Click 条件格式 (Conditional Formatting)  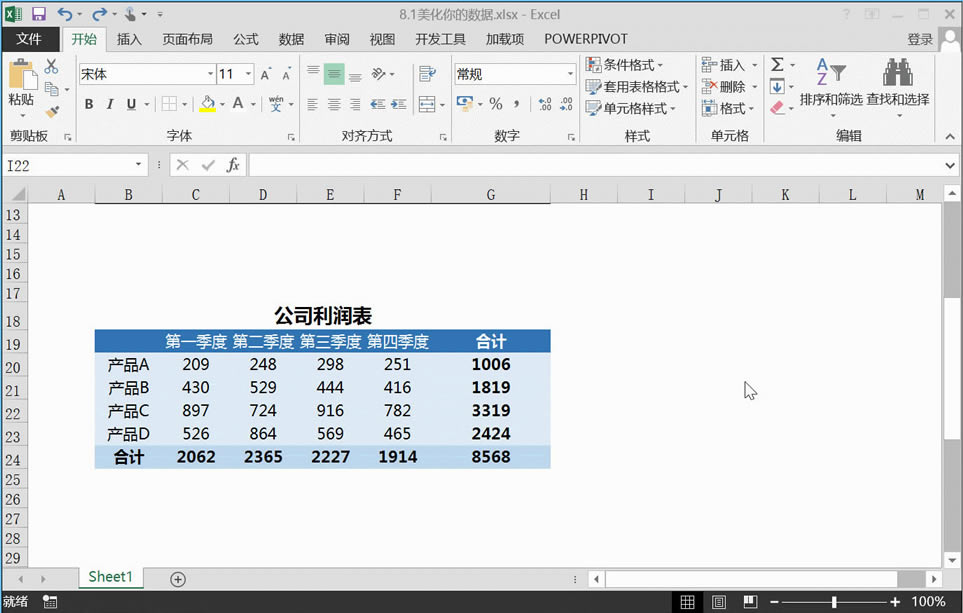(x=627, y=63)
